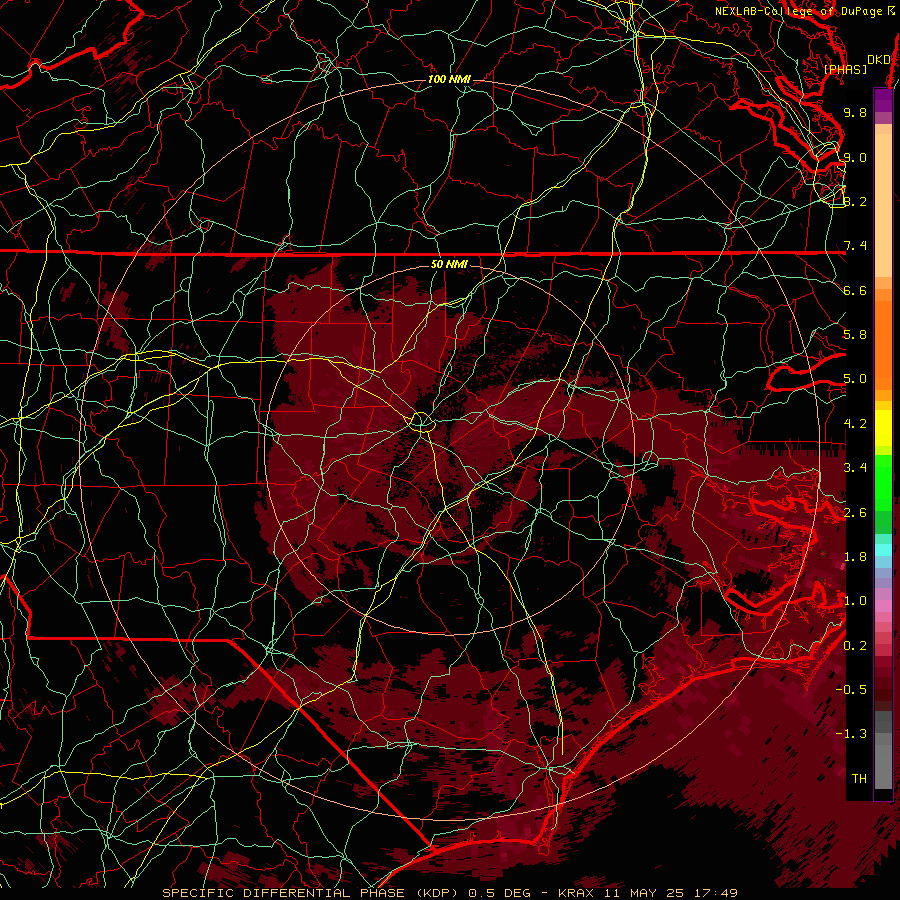Click the 50 NMI range ring label
This screenshot has width=900, height=900.
[449, 264]
